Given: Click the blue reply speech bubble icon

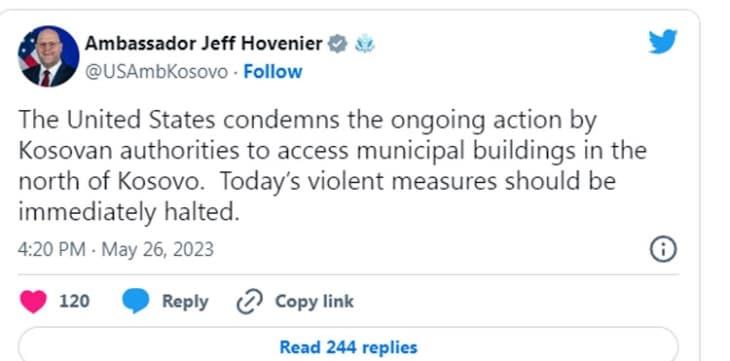Looking at the screenshot, I should [135, 301].
